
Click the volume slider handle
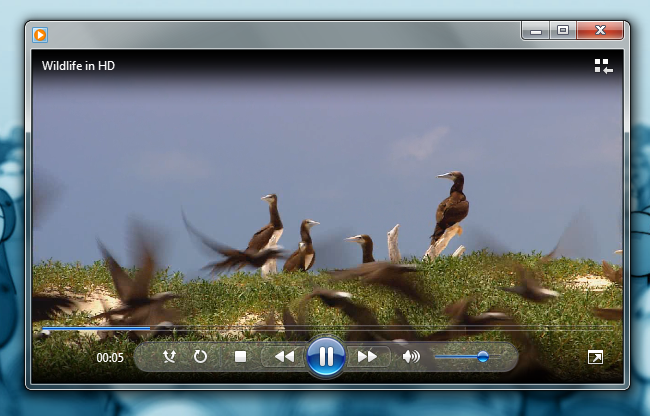(483, 356)
